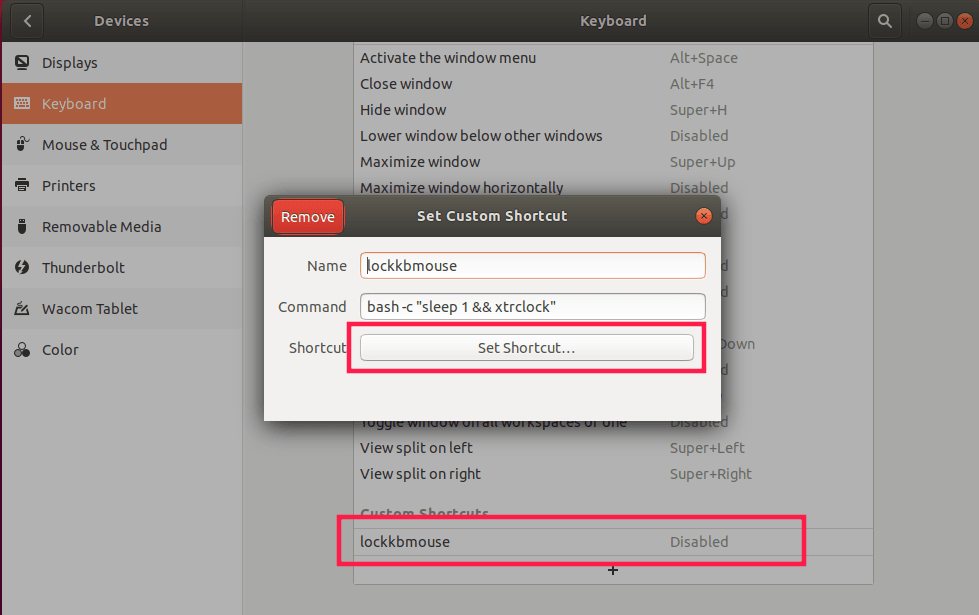Image resolution: width=979 pixels, height=615 pixels.
Task: Select the Color icon in sidebar
Action: (22, 350)
